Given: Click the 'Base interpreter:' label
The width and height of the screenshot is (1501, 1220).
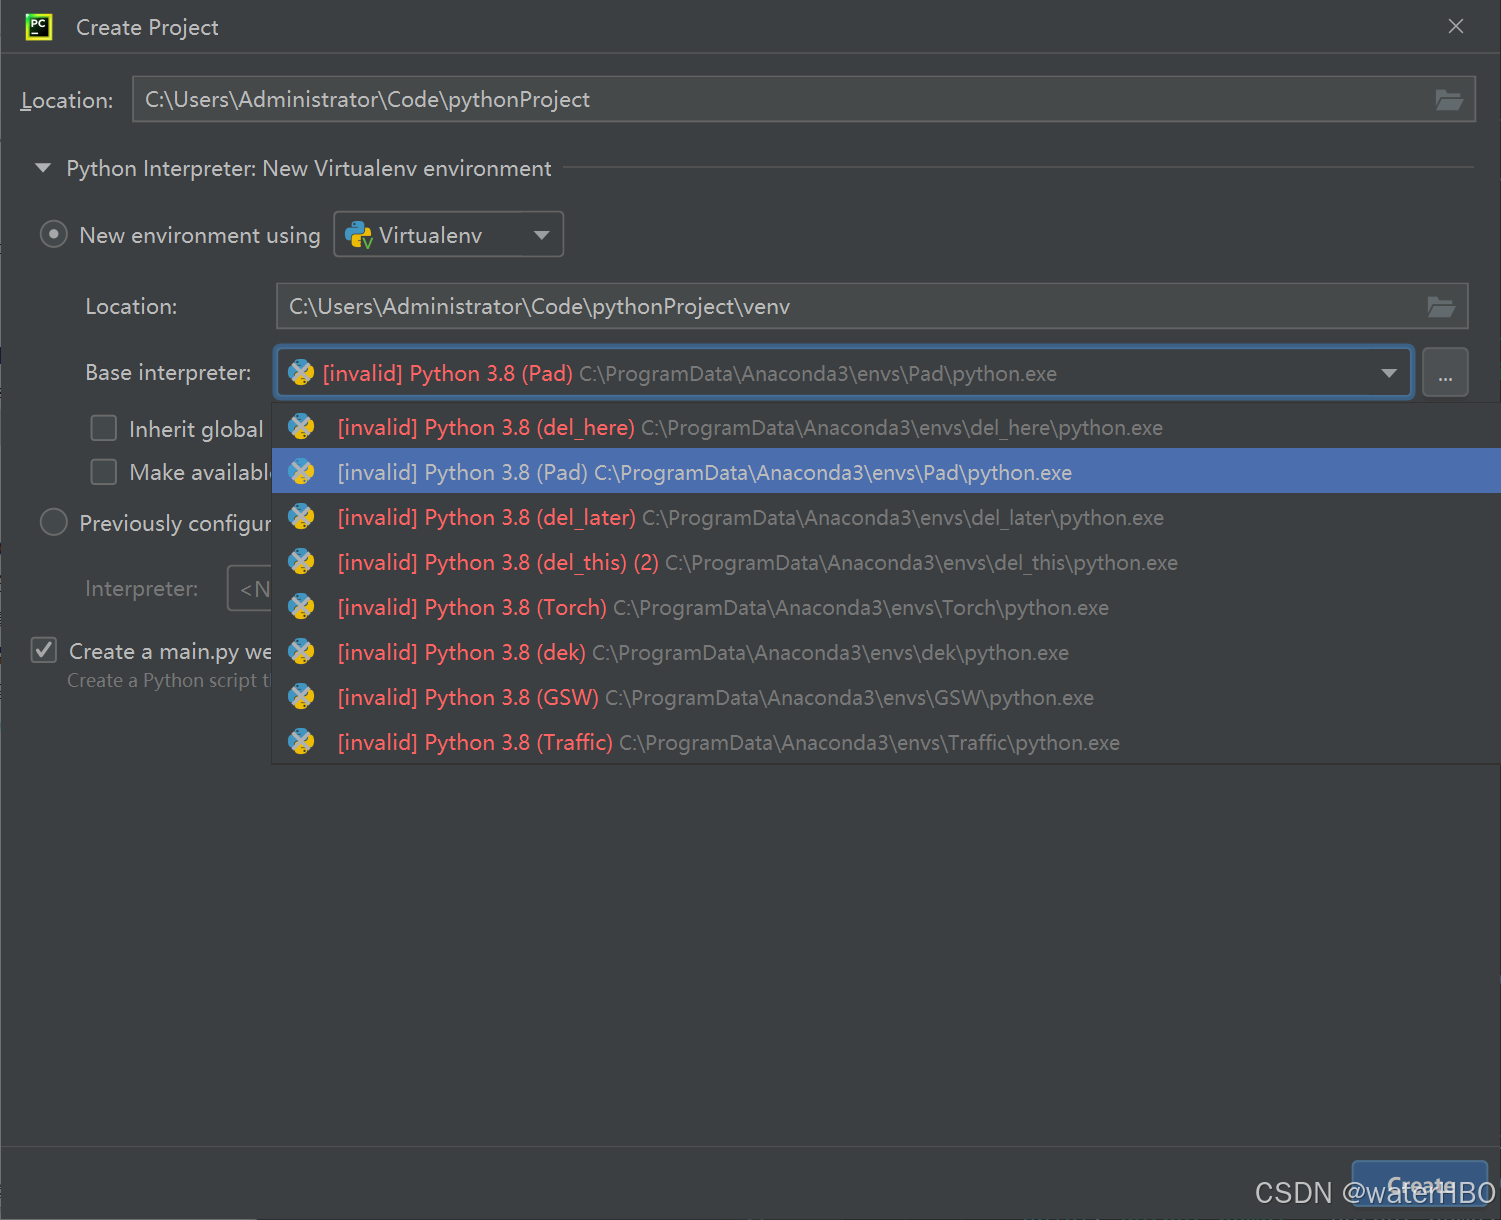Looking at the screenshot, I should coord(168,372).
